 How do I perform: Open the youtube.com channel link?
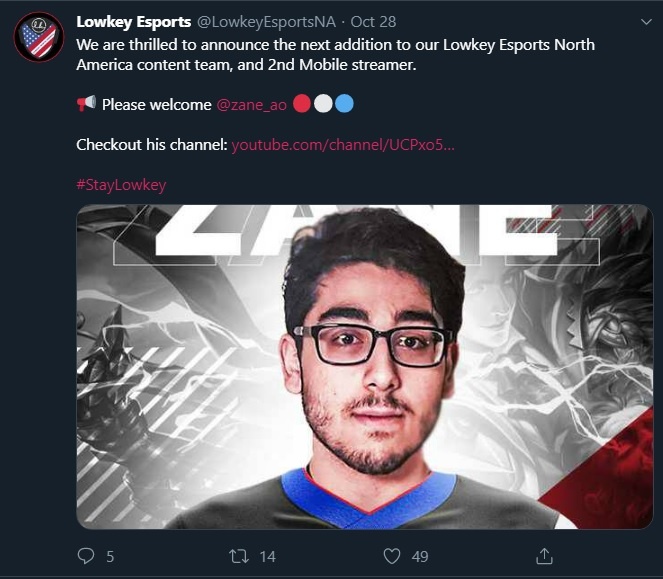[343, 145]
